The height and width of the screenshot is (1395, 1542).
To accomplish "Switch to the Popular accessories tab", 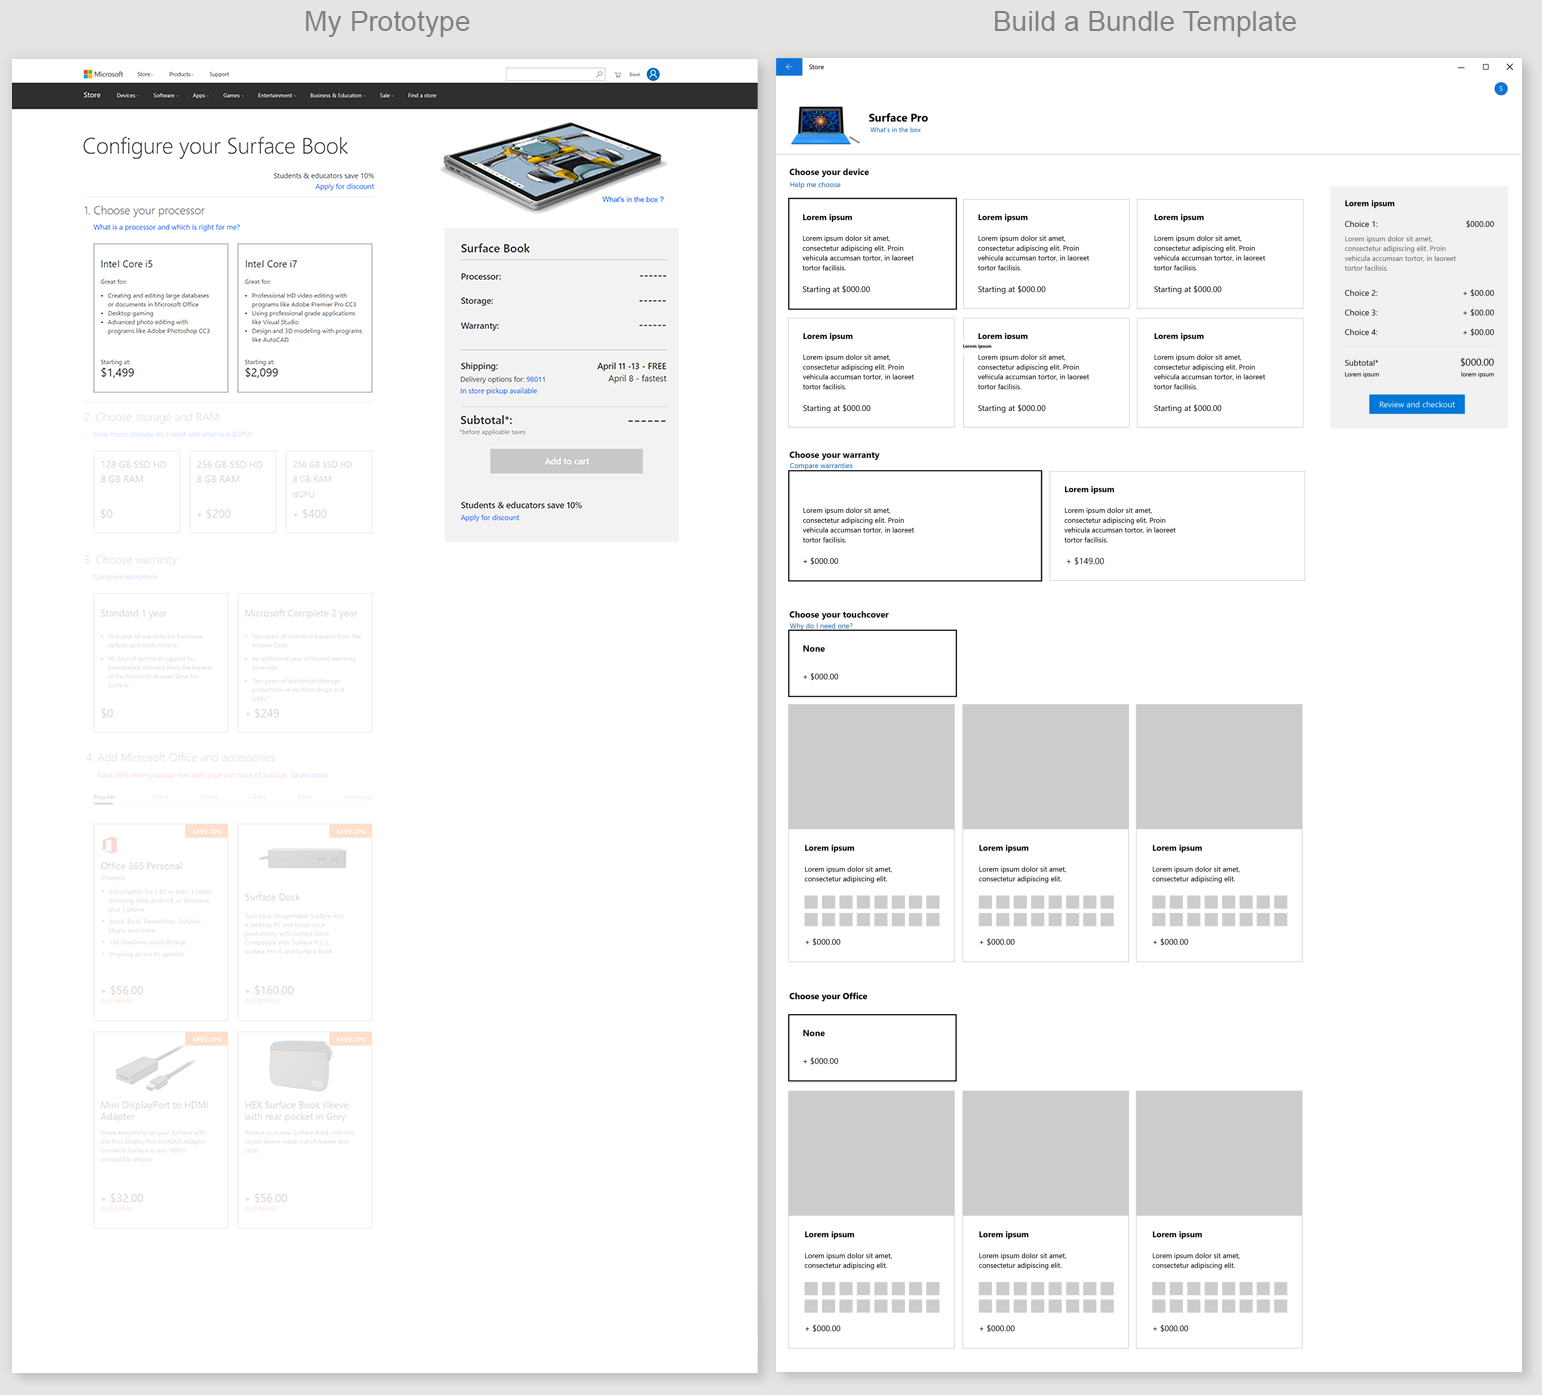I will (x=104, y=797).
